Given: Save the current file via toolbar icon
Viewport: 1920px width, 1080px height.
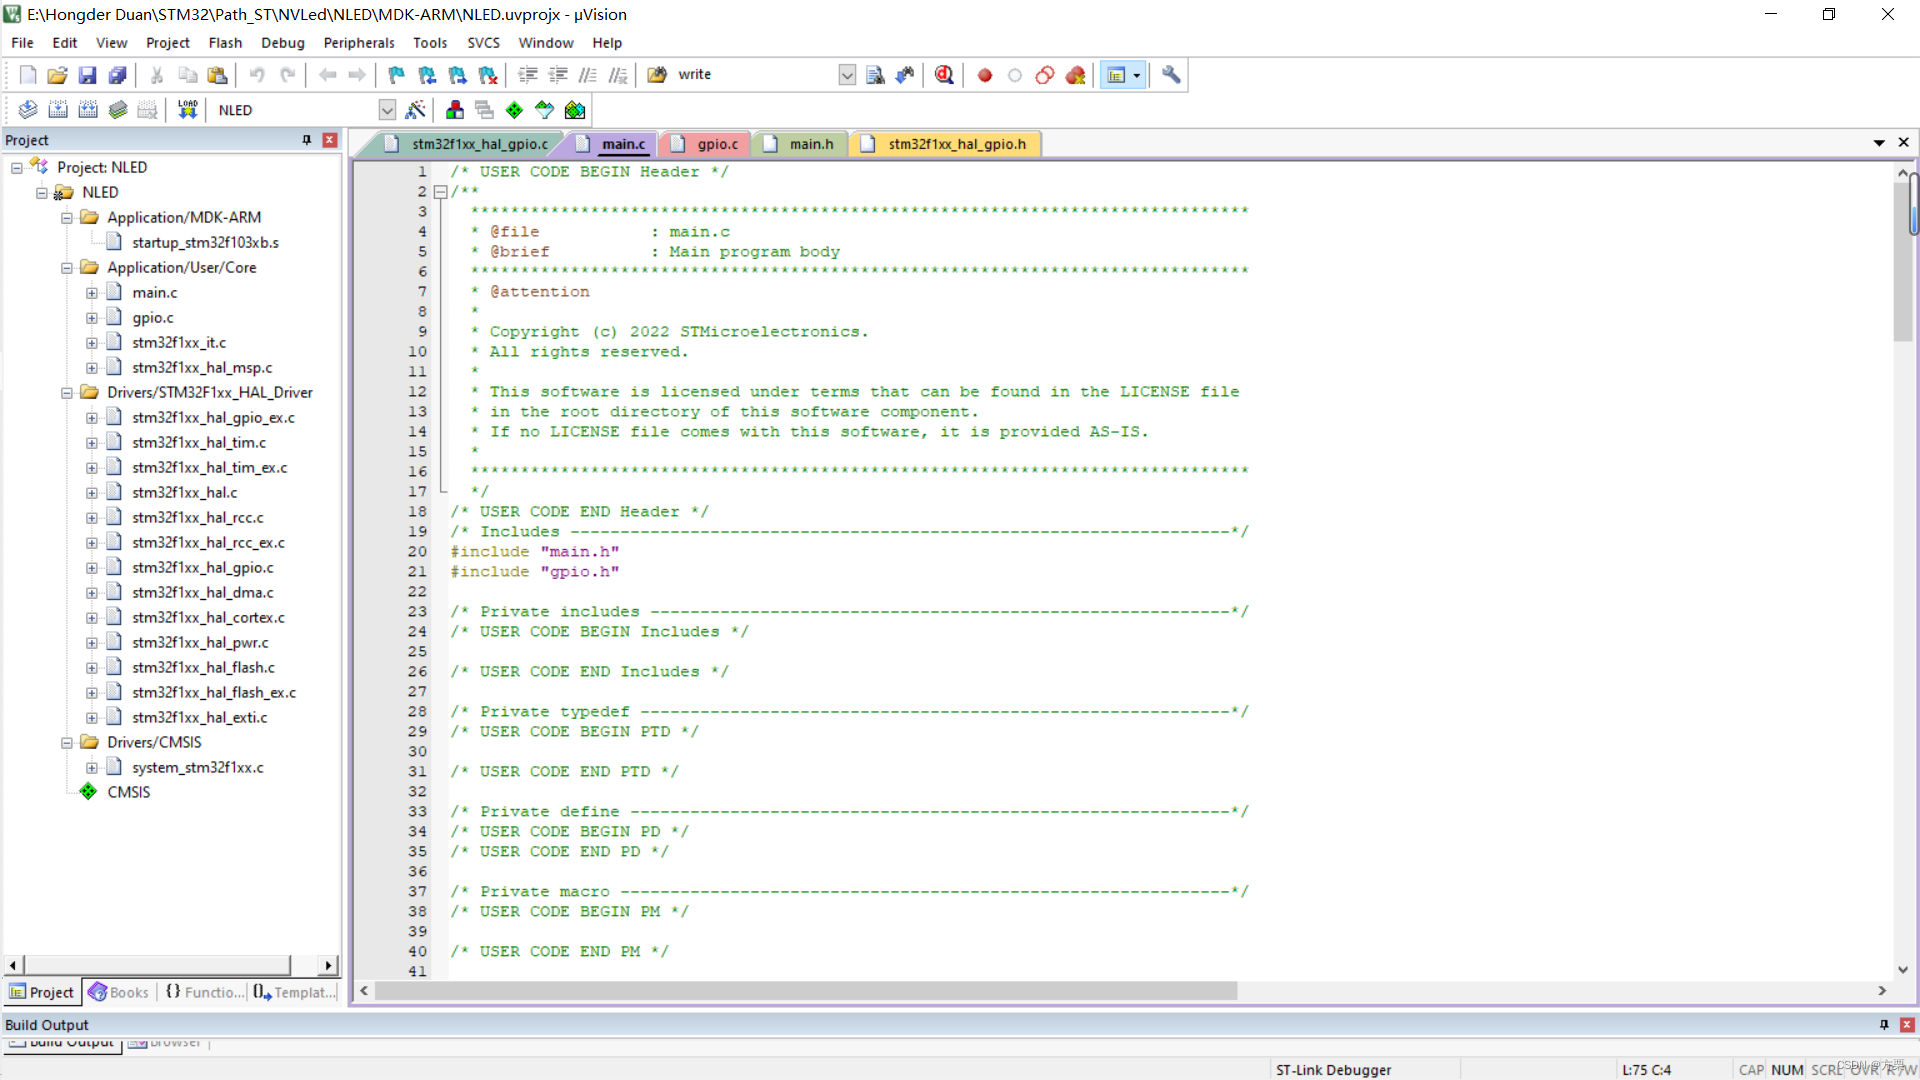Looking at the screenshot, I should tap(88, 75).
